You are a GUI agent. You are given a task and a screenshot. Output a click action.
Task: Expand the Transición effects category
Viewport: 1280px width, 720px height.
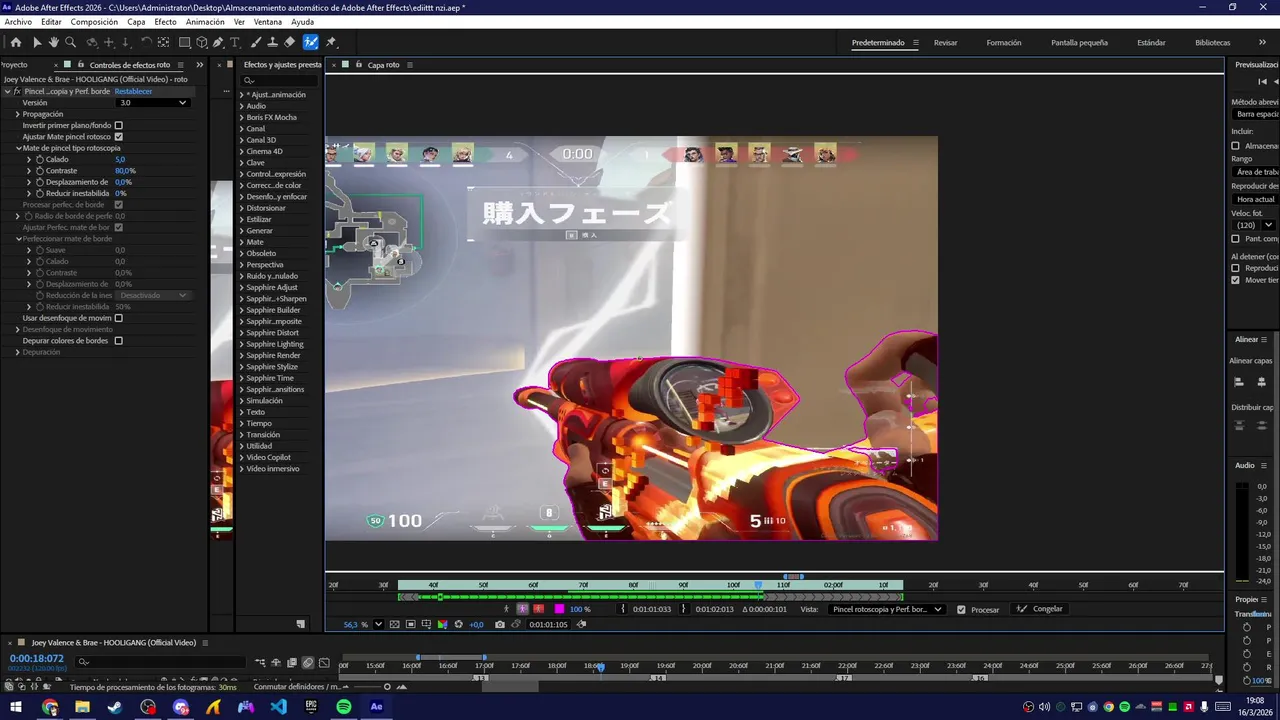click(x=241, y=435)
